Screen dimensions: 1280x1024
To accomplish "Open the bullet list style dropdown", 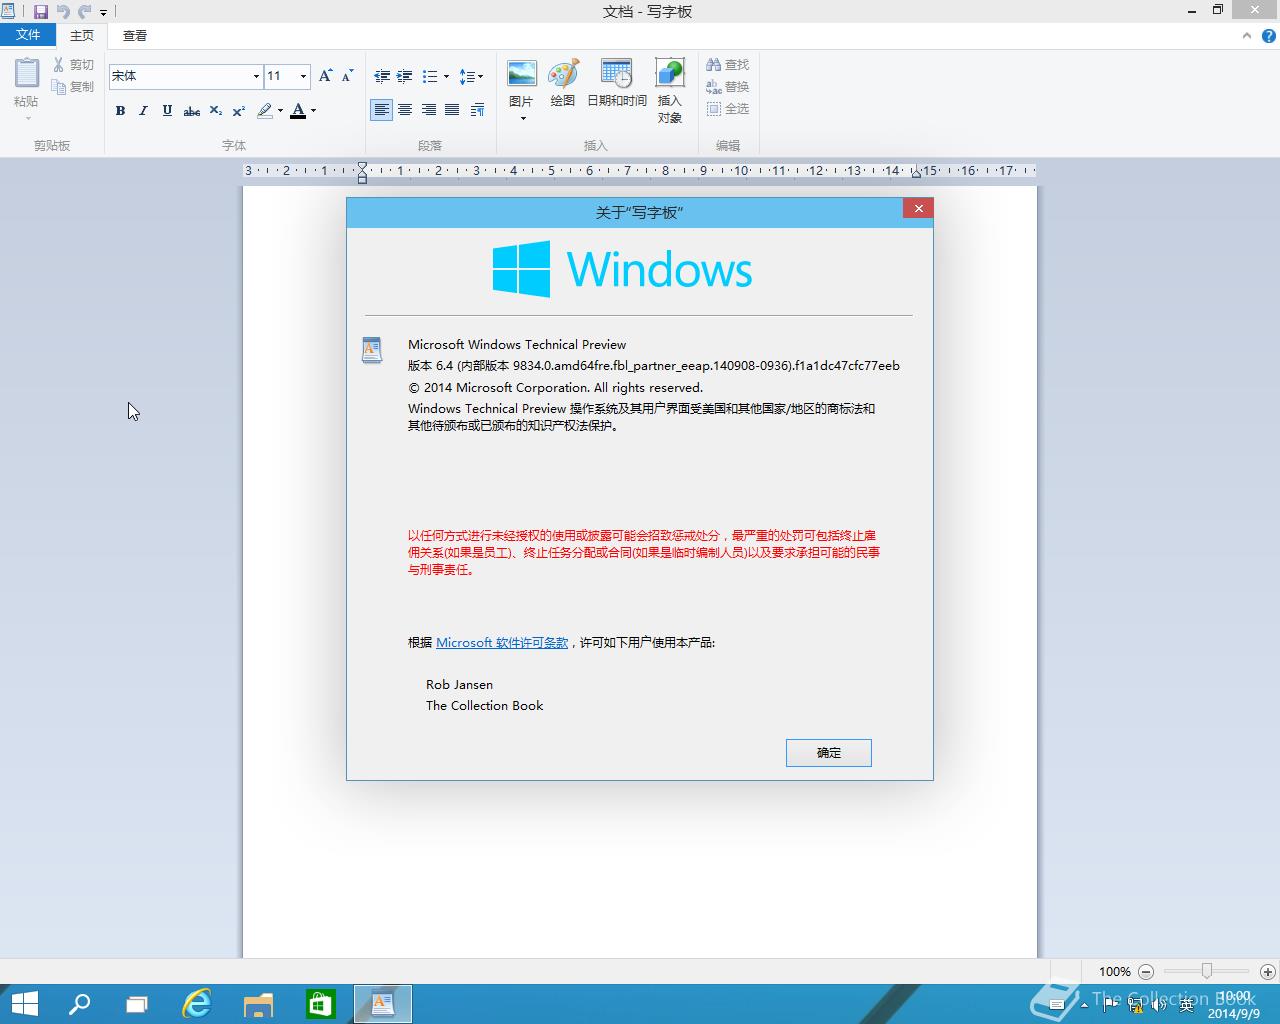I will point(446,76).
